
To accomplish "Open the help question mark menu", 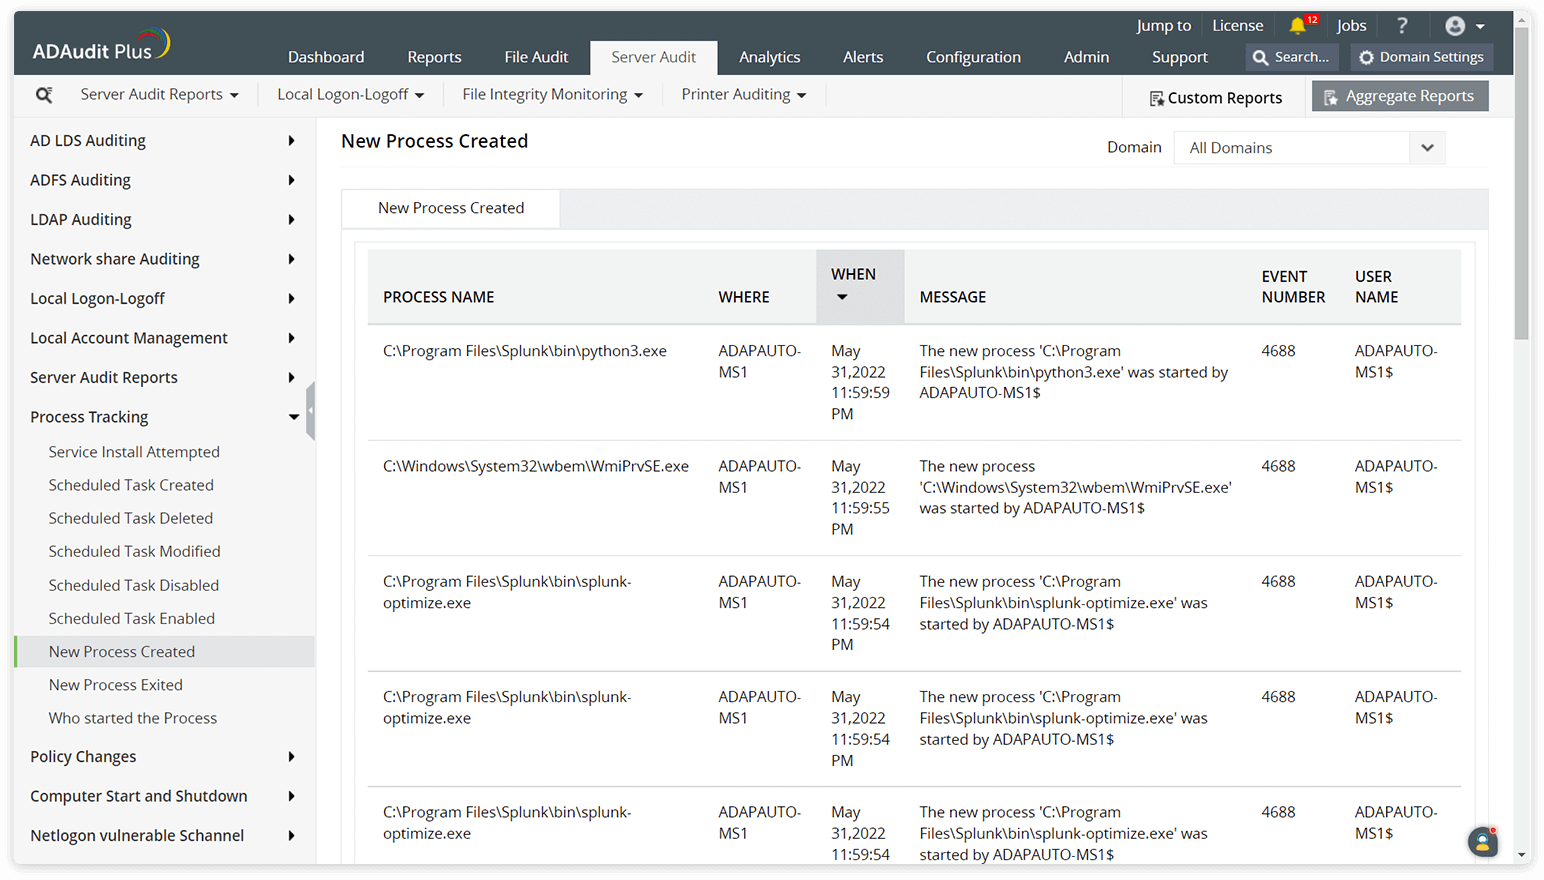I will tap(1402, 25).
